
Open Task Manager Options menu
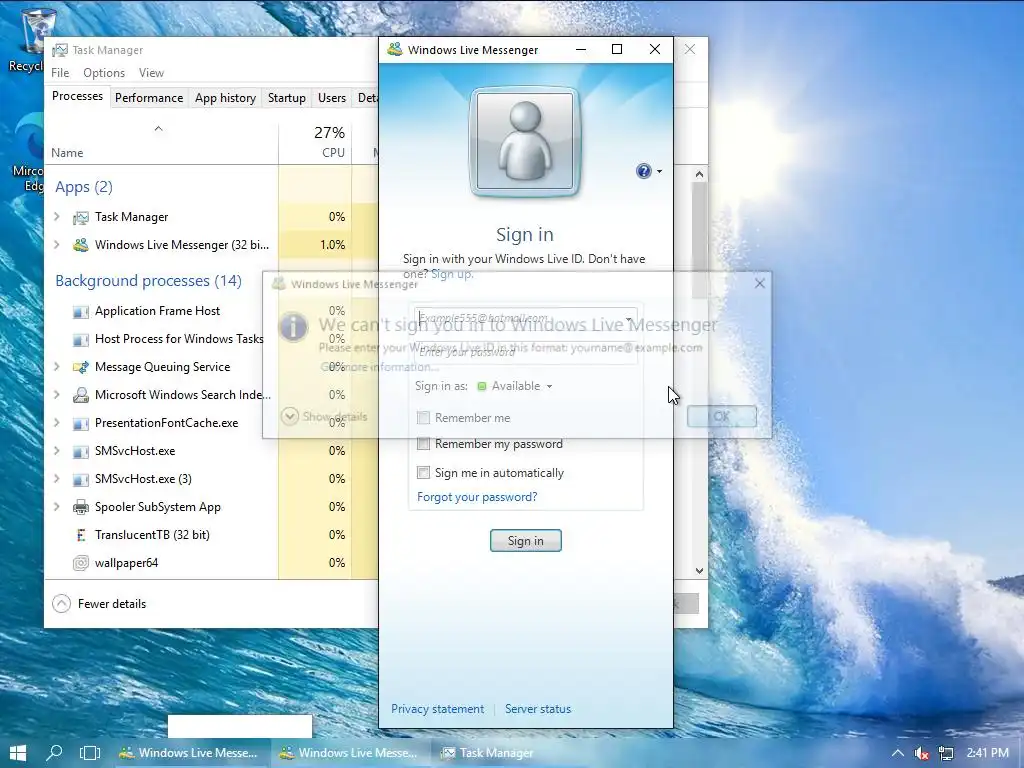pyautogui.click(x=104, y=72)
